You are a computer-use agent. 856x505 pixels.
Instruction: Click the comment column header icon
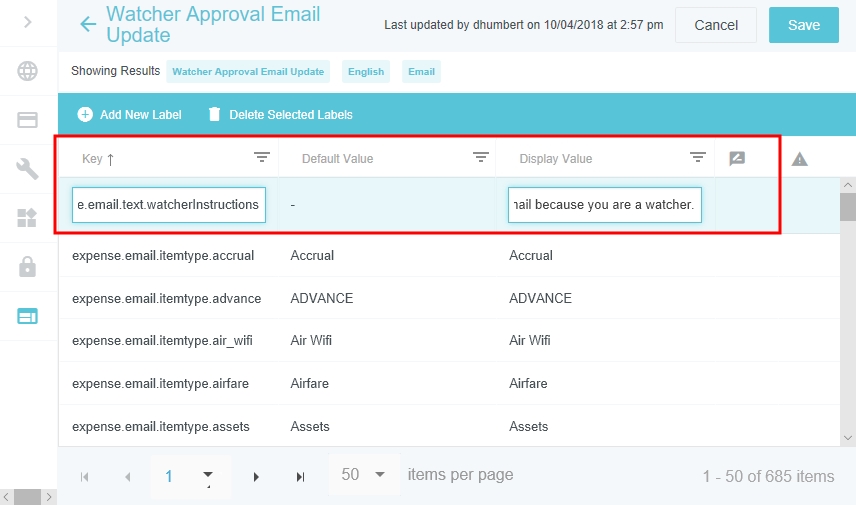tap(737, 158)
